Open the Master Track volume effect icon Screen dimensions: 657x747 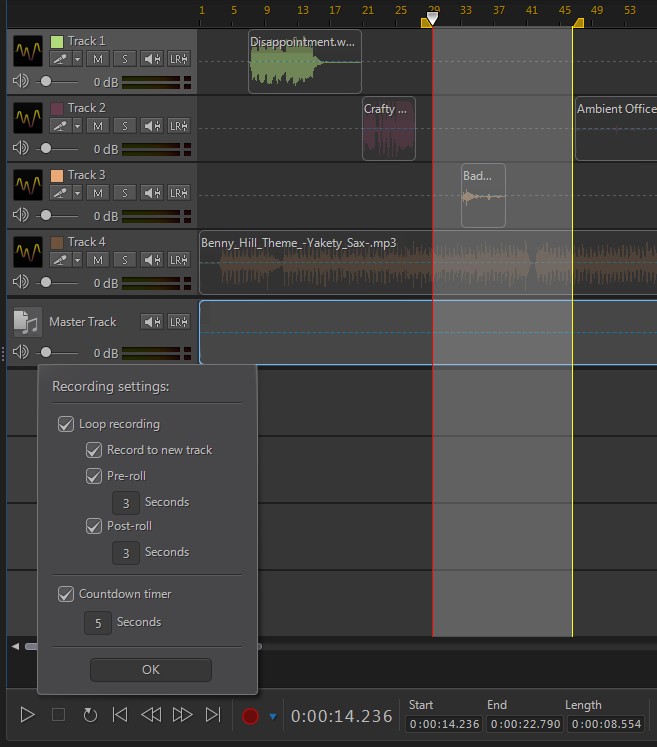pyautogui.click(x=152, y=322)
